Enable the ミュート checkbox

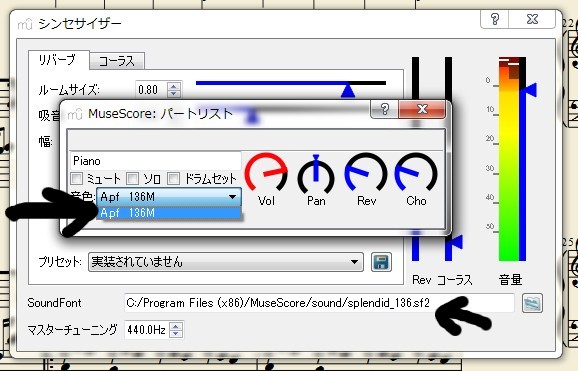[x=76, y=179]
